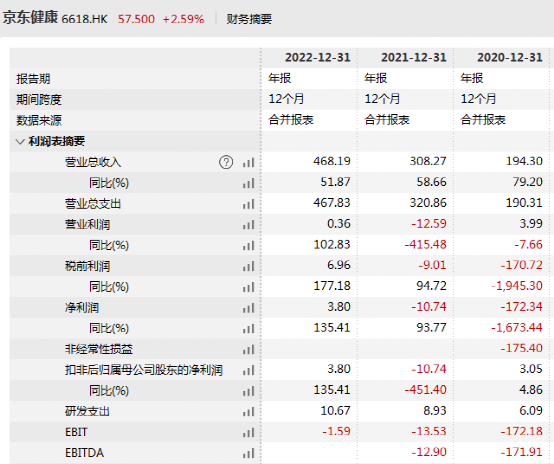Click the 税前利润 row label
Viewport: 554px width, 464px height.
[x=87, y=266]
